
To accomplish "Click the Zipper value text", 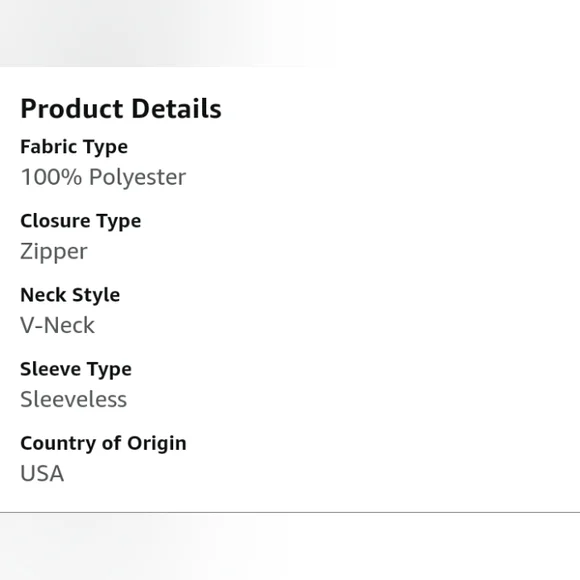I will pos(54,252).
